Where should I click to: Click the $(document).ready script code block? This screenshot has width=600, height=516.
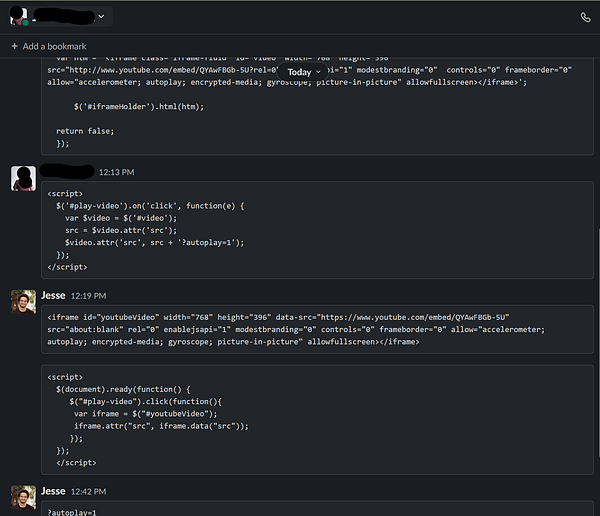tap(317, 418)
